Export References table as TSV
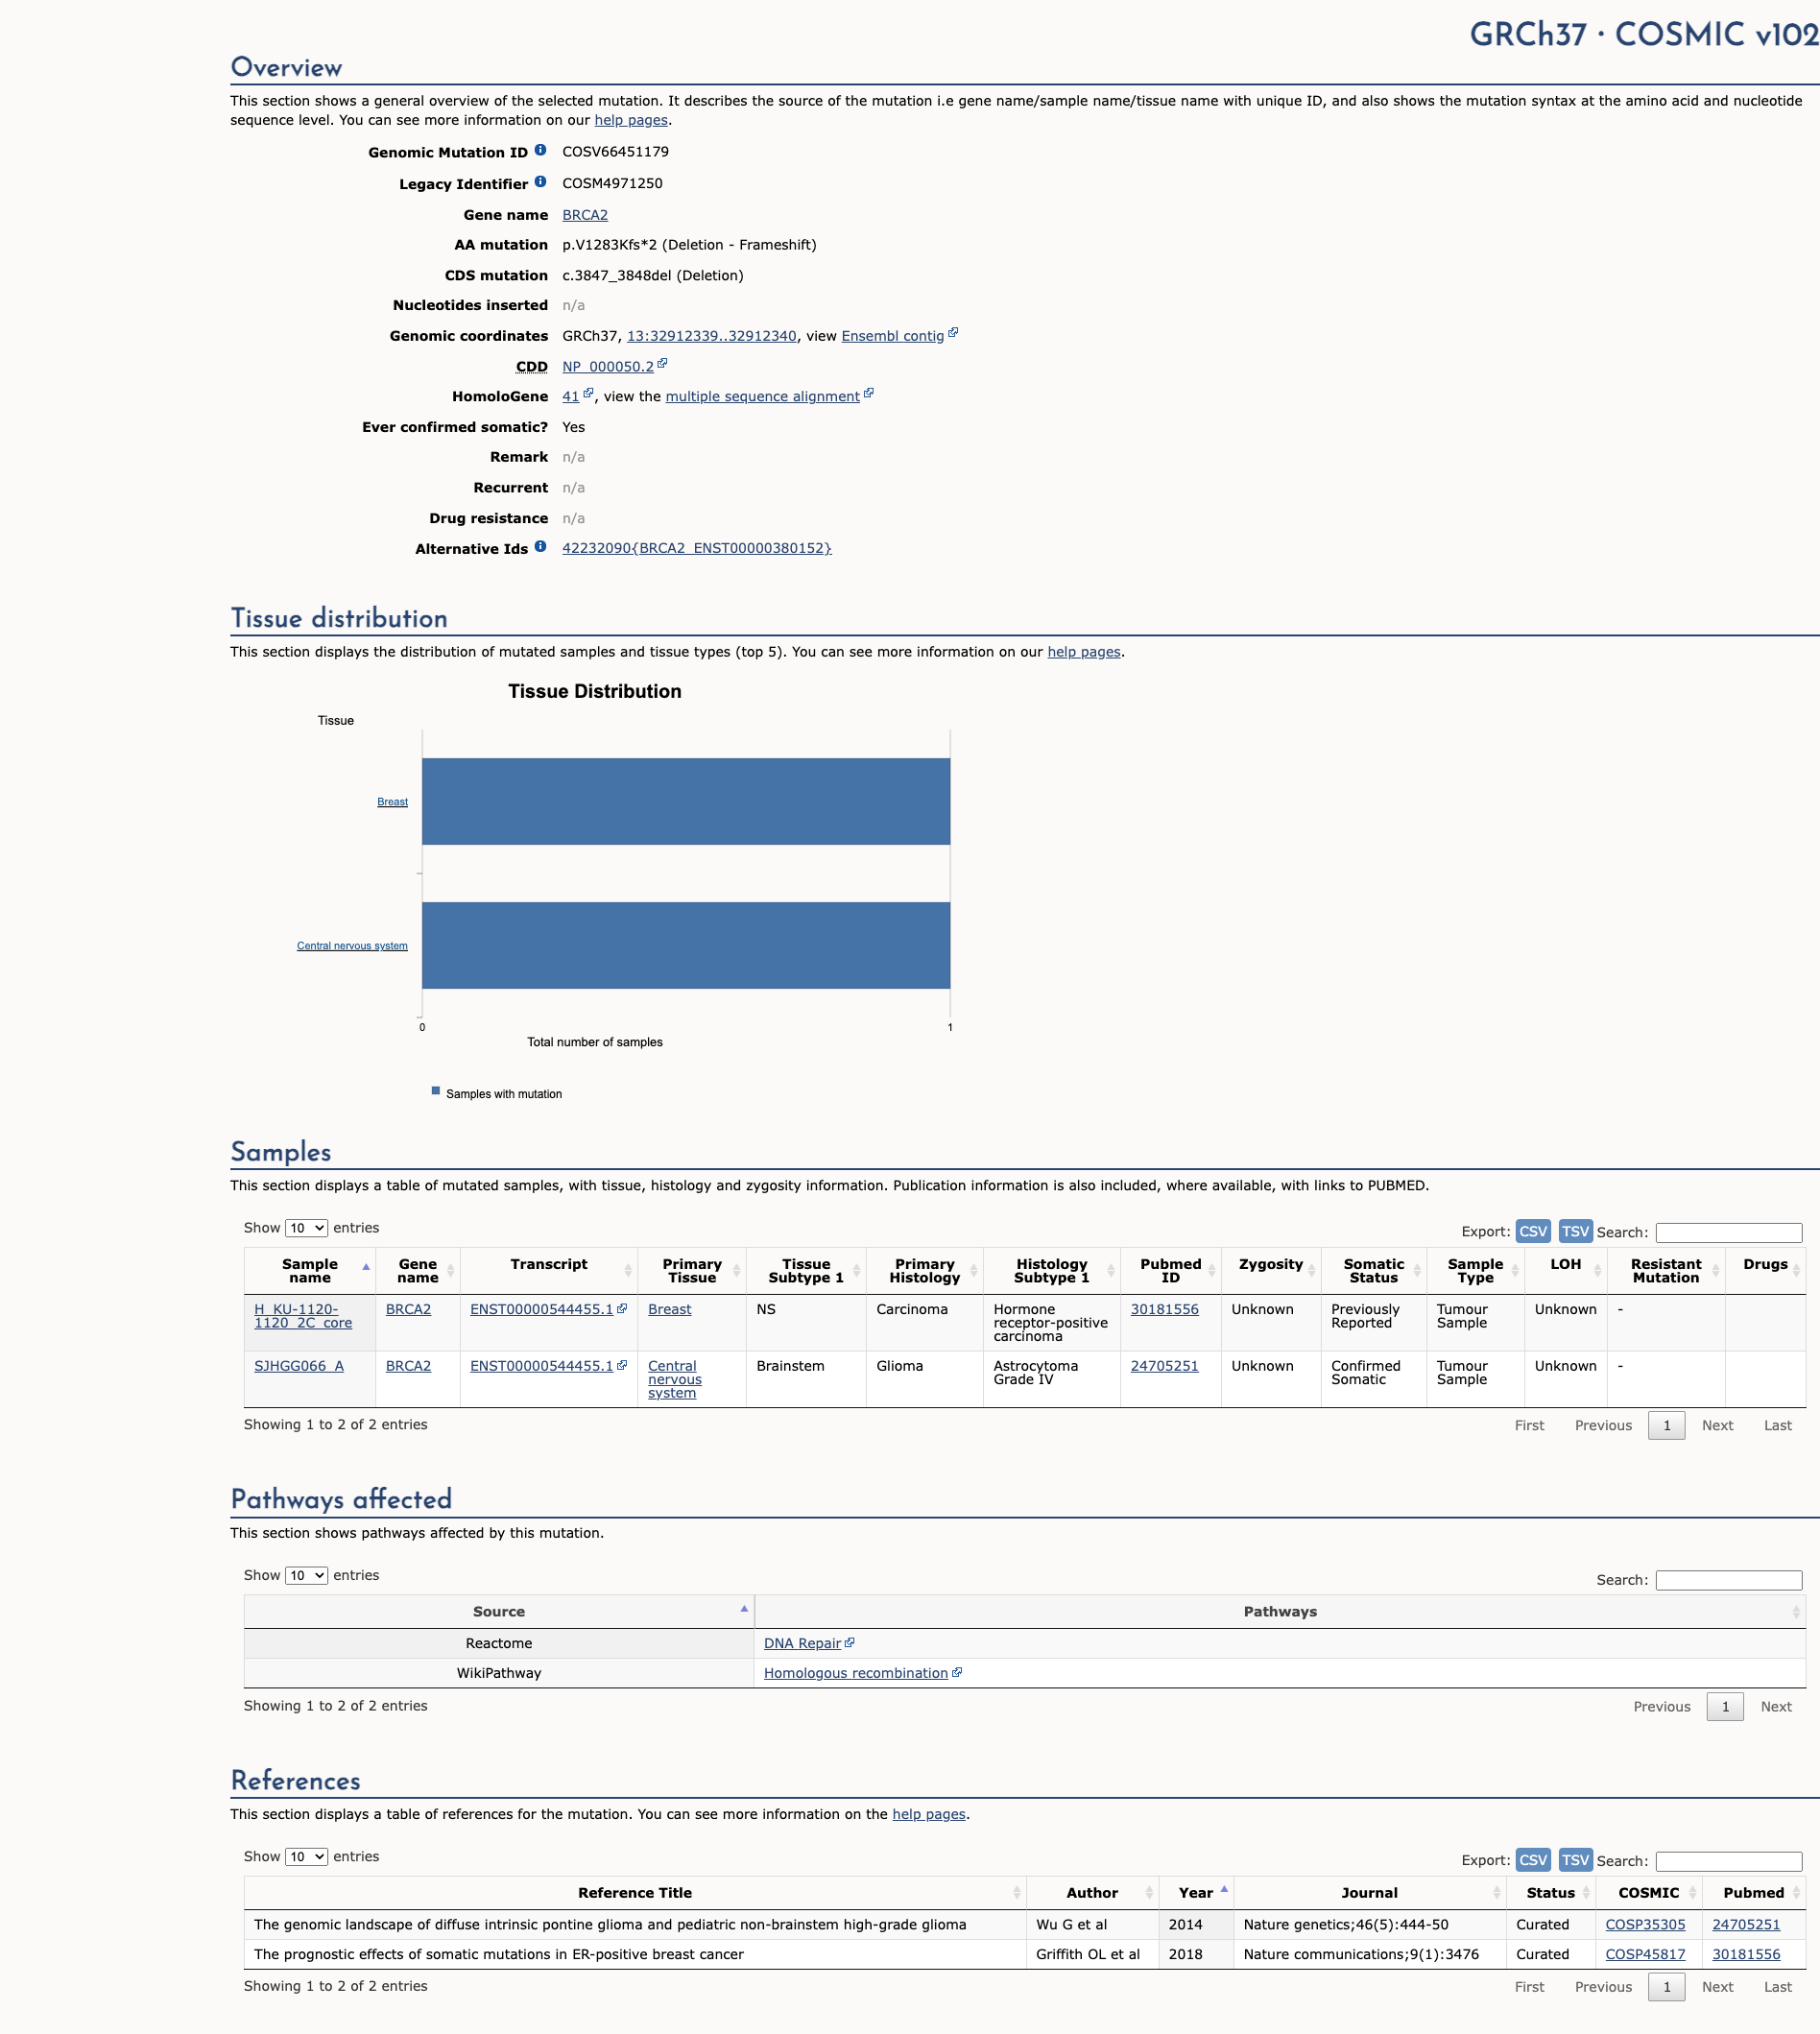Image resolution: width=1820 pixels, height=2034 pixels. tap(1575, 1860)
